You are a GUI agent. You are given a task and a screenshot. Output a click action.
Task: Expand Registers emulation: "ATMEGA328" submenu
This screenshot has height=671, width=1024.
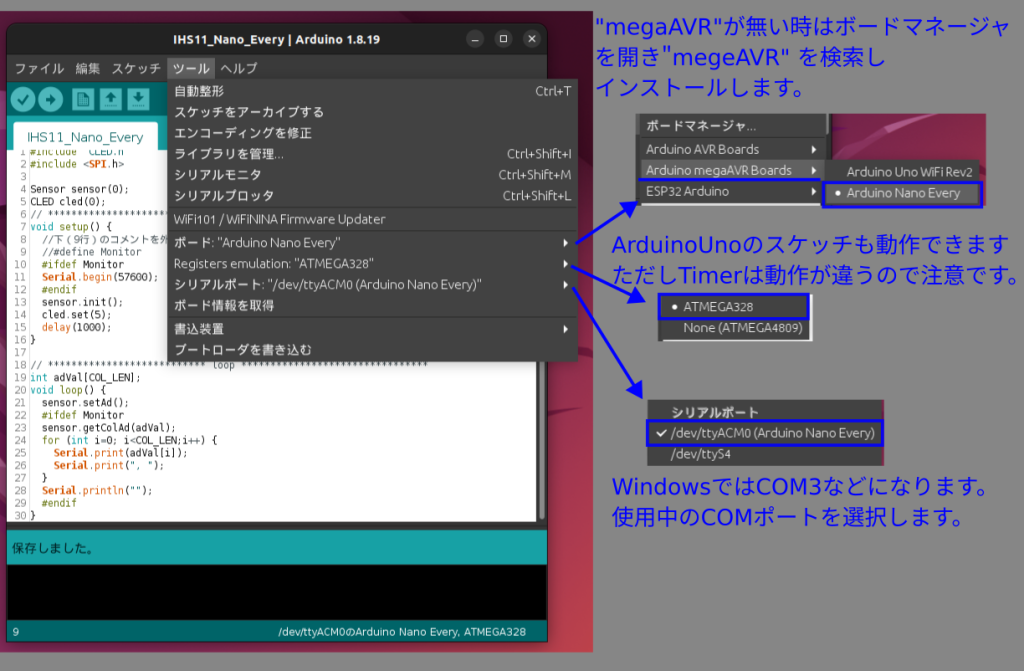click(x=372, y=264)
